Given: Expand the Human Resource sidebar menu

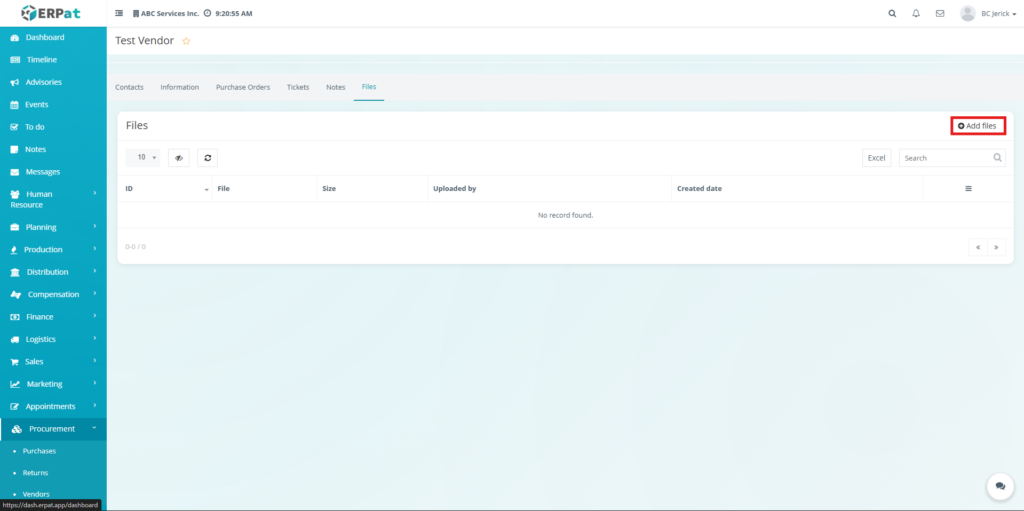Looking at the screenshot, I should coord(53,199).
